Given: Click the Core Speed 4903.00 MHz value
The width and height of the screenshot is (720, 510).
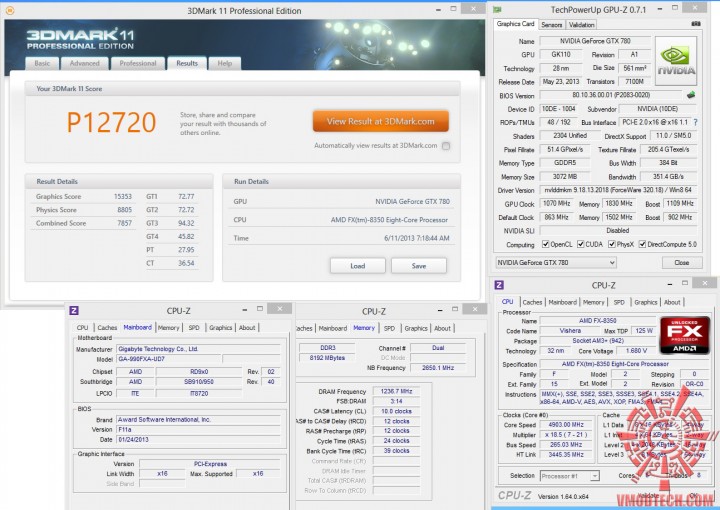Looking at the screenshot, I should [x=566, y=425].
